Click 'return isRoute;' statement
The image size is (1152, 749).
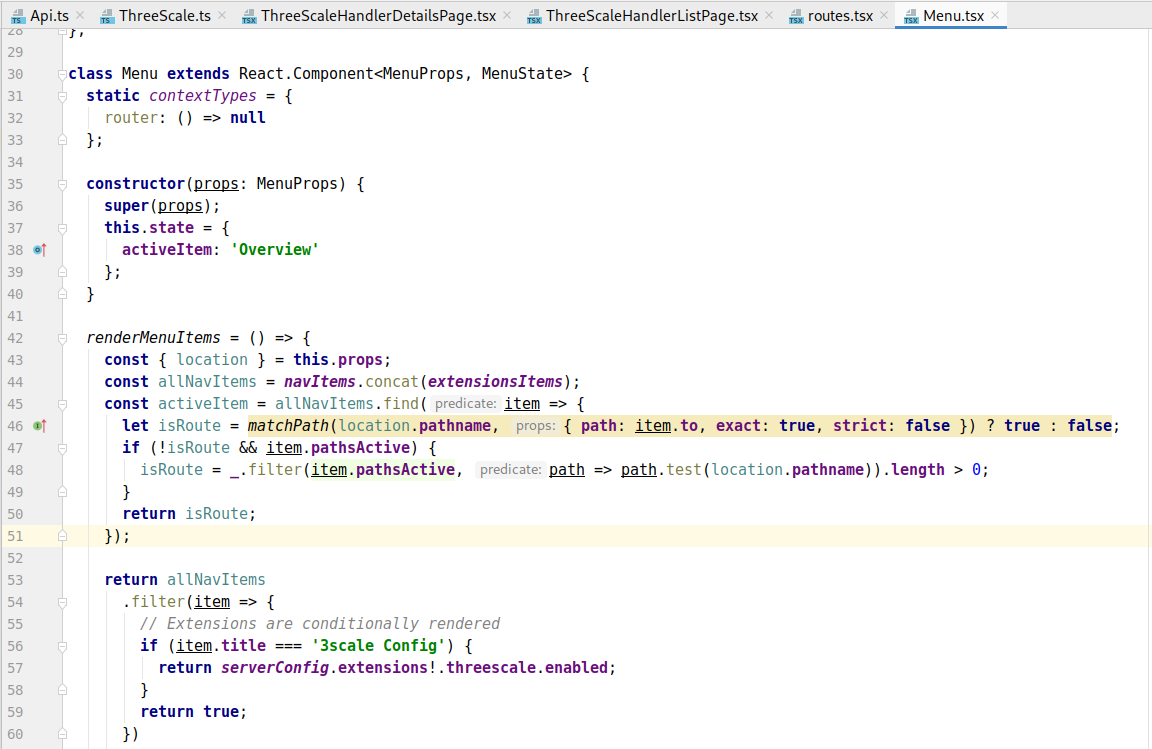pos(189,514)
